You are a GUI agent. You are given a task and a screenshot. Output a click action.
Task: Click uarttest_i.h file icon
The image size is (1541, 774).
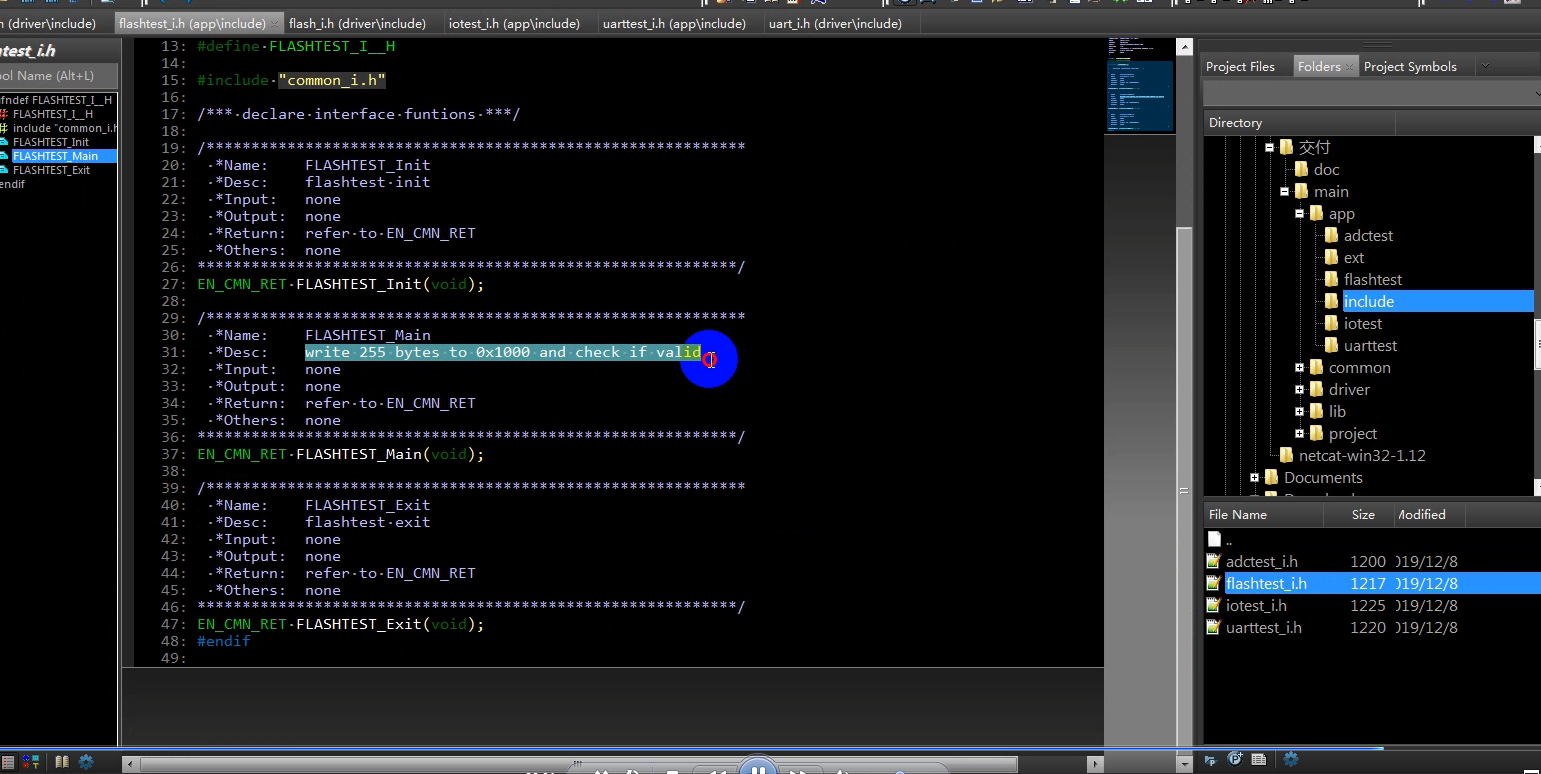[x=1213, y=627]
